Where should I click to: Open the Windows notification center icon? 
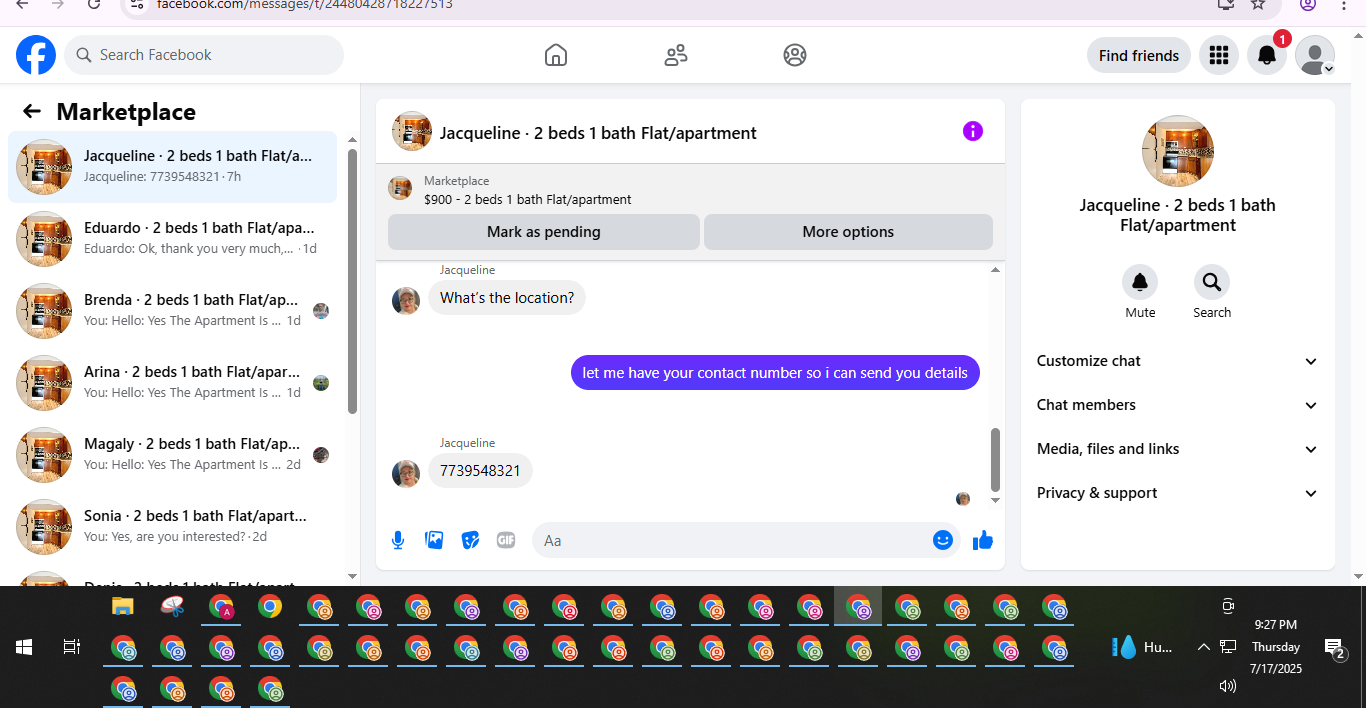[x=1335, y=648]
